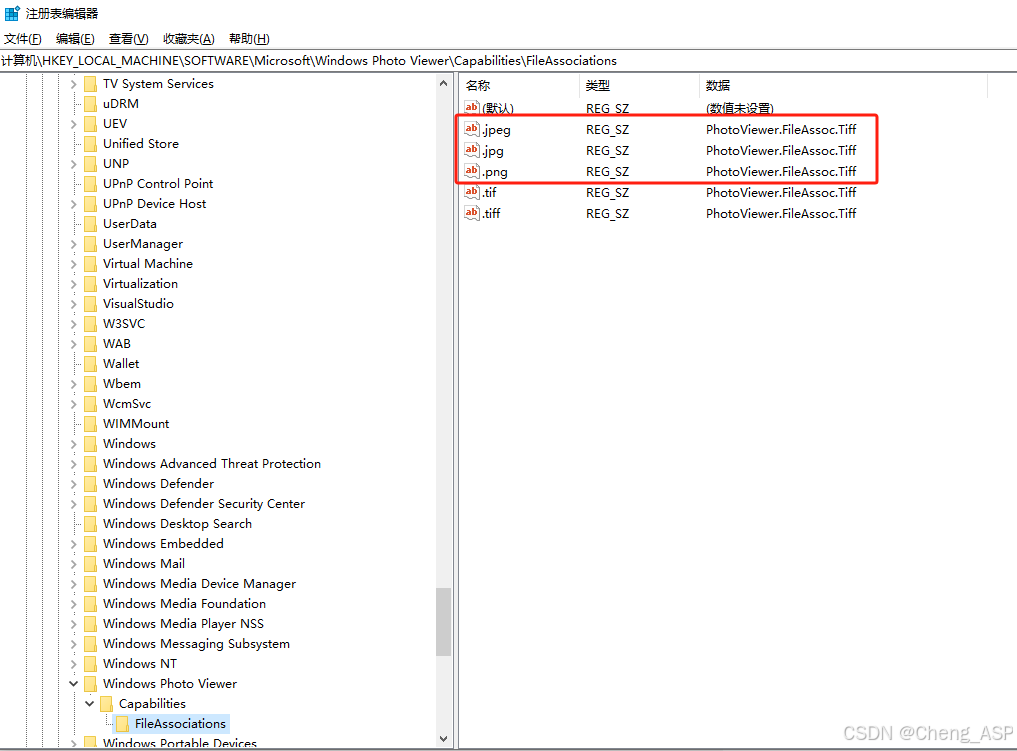Select the WcmSvc key

tap(127, 403)
